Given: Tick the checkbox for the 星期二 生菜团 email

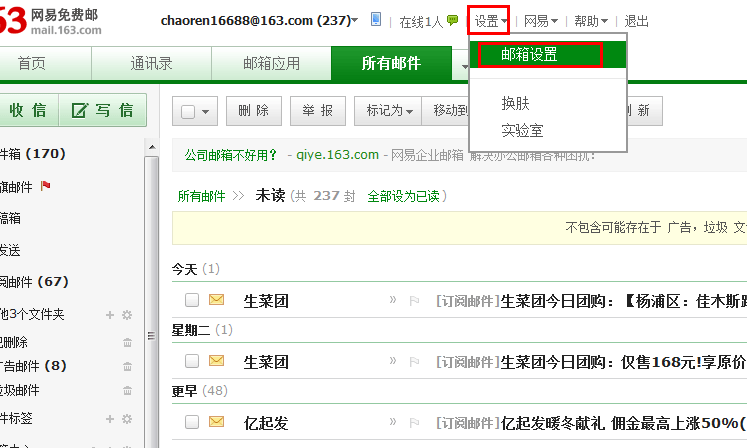Looking at the screenshot, I should click(192, 361).
